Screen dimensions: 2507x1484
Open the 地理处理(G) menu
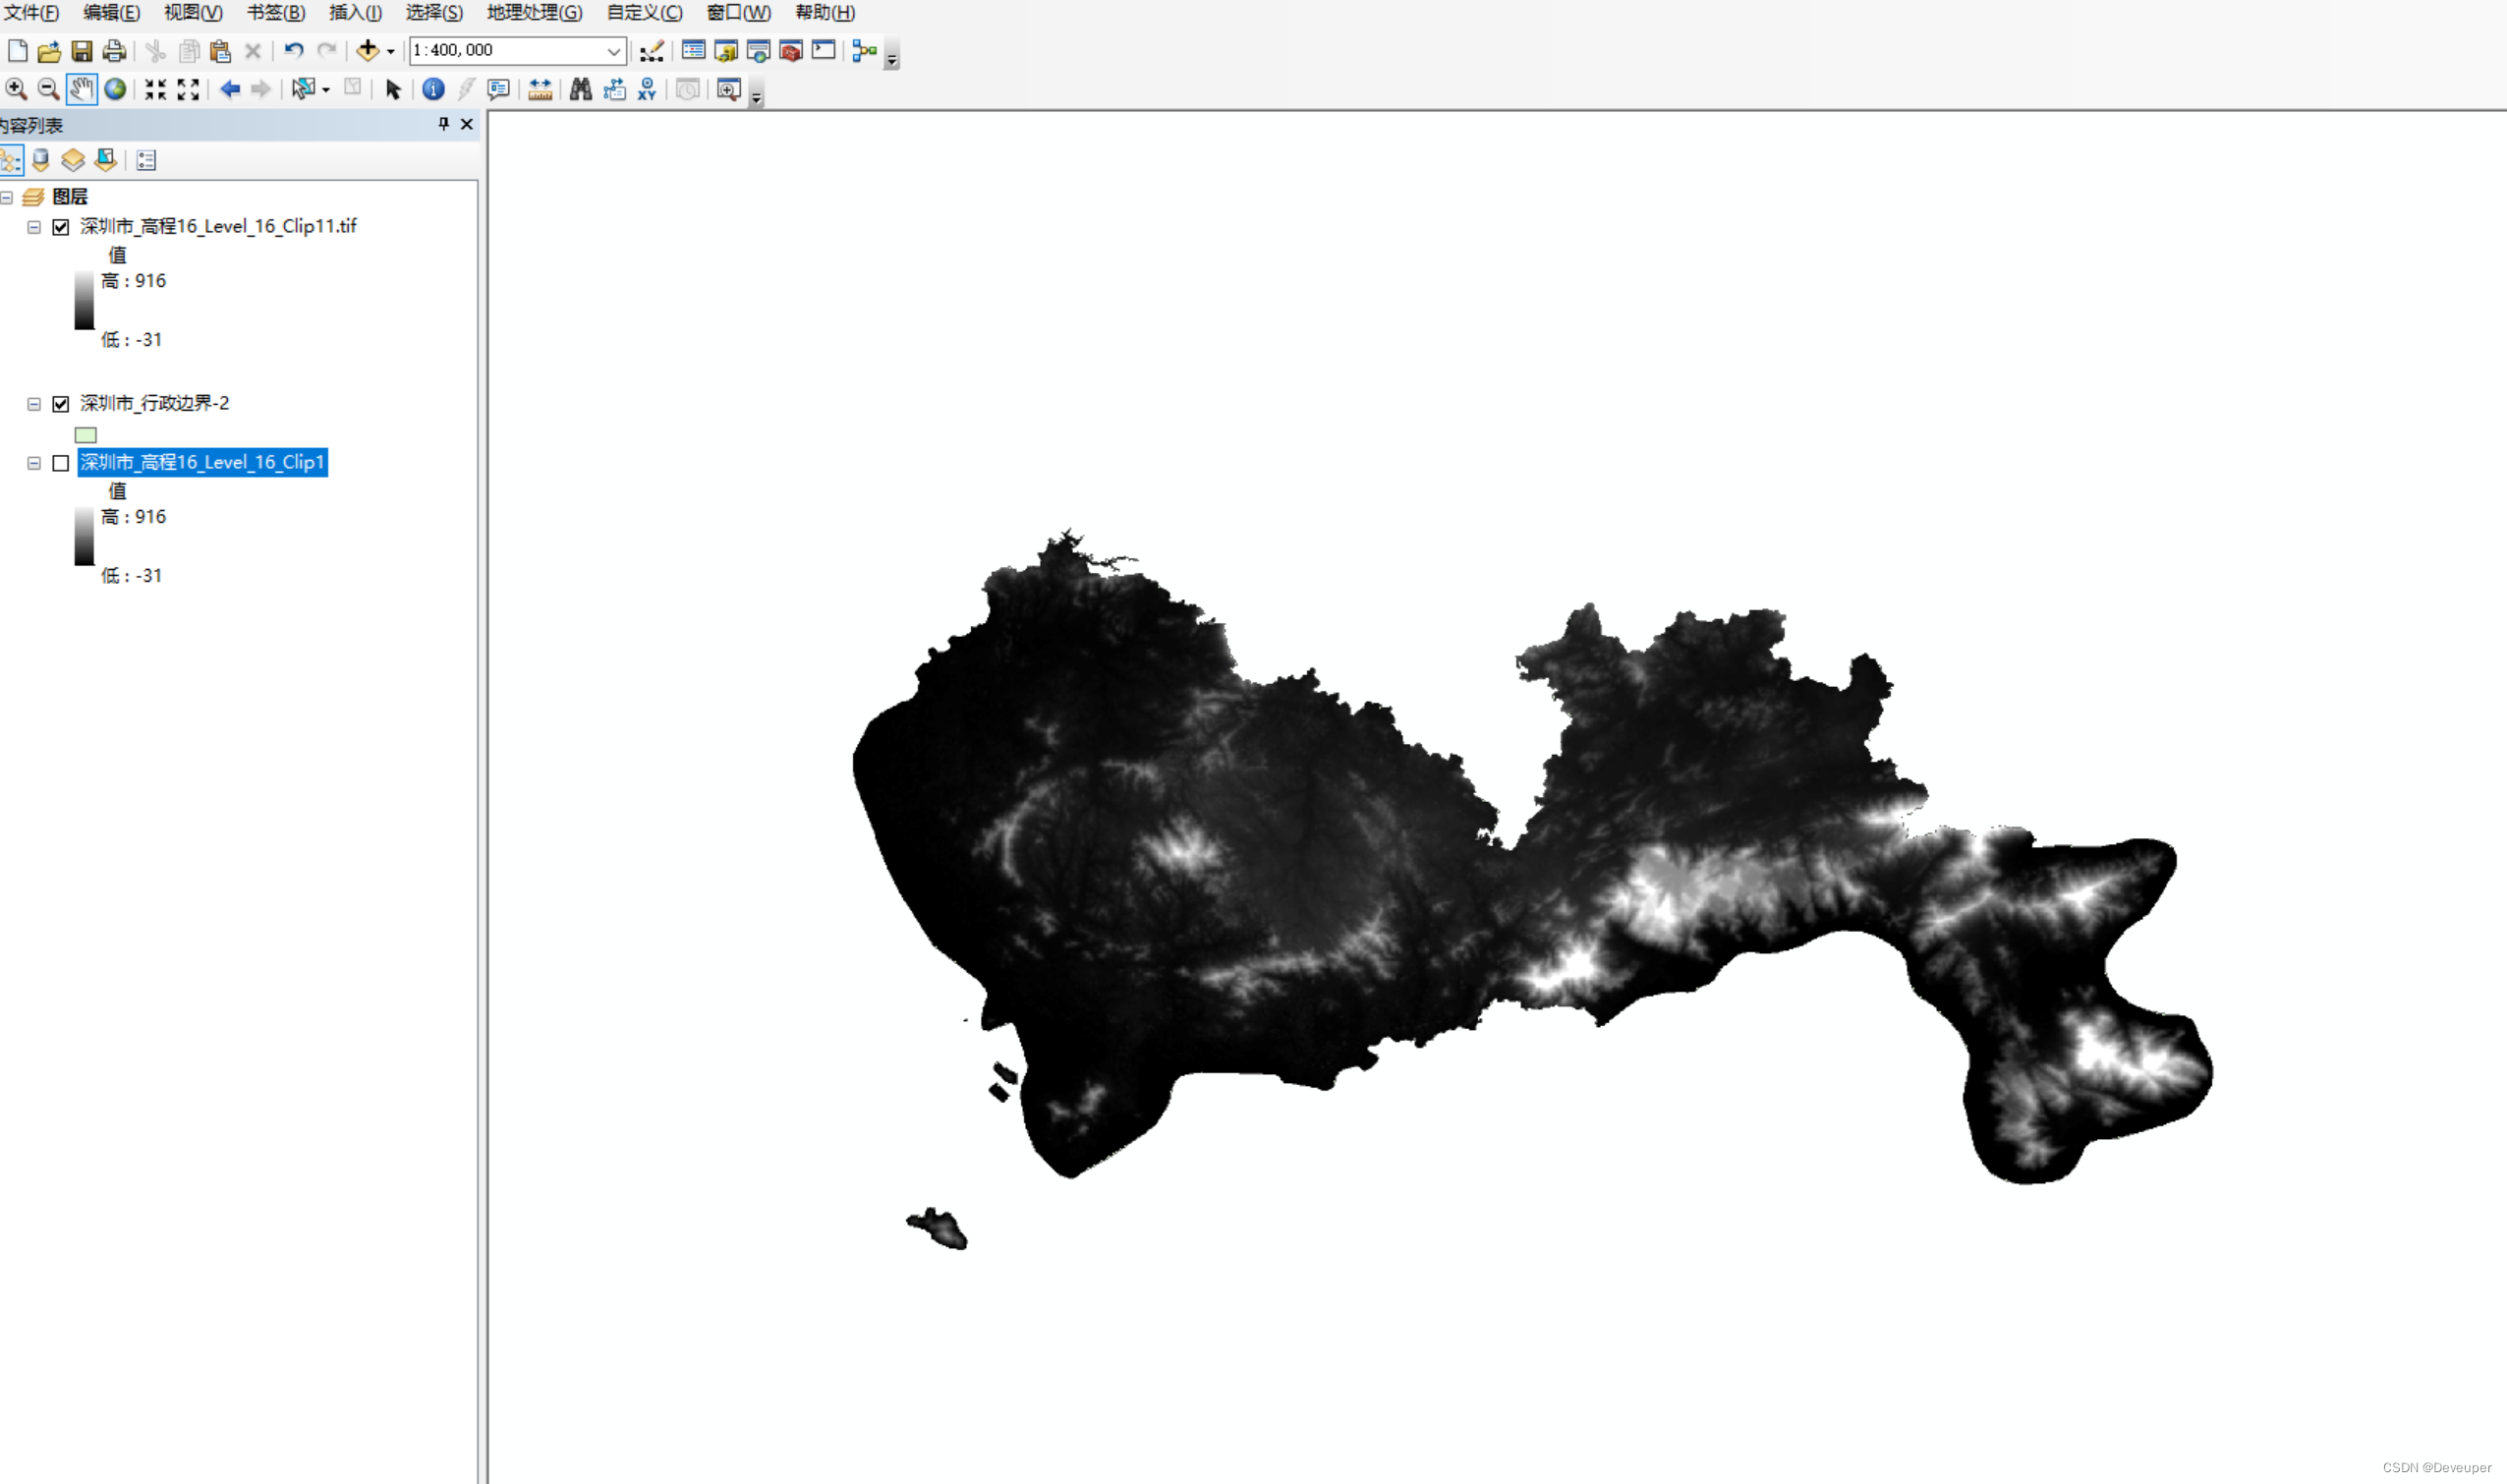(534, 12)
